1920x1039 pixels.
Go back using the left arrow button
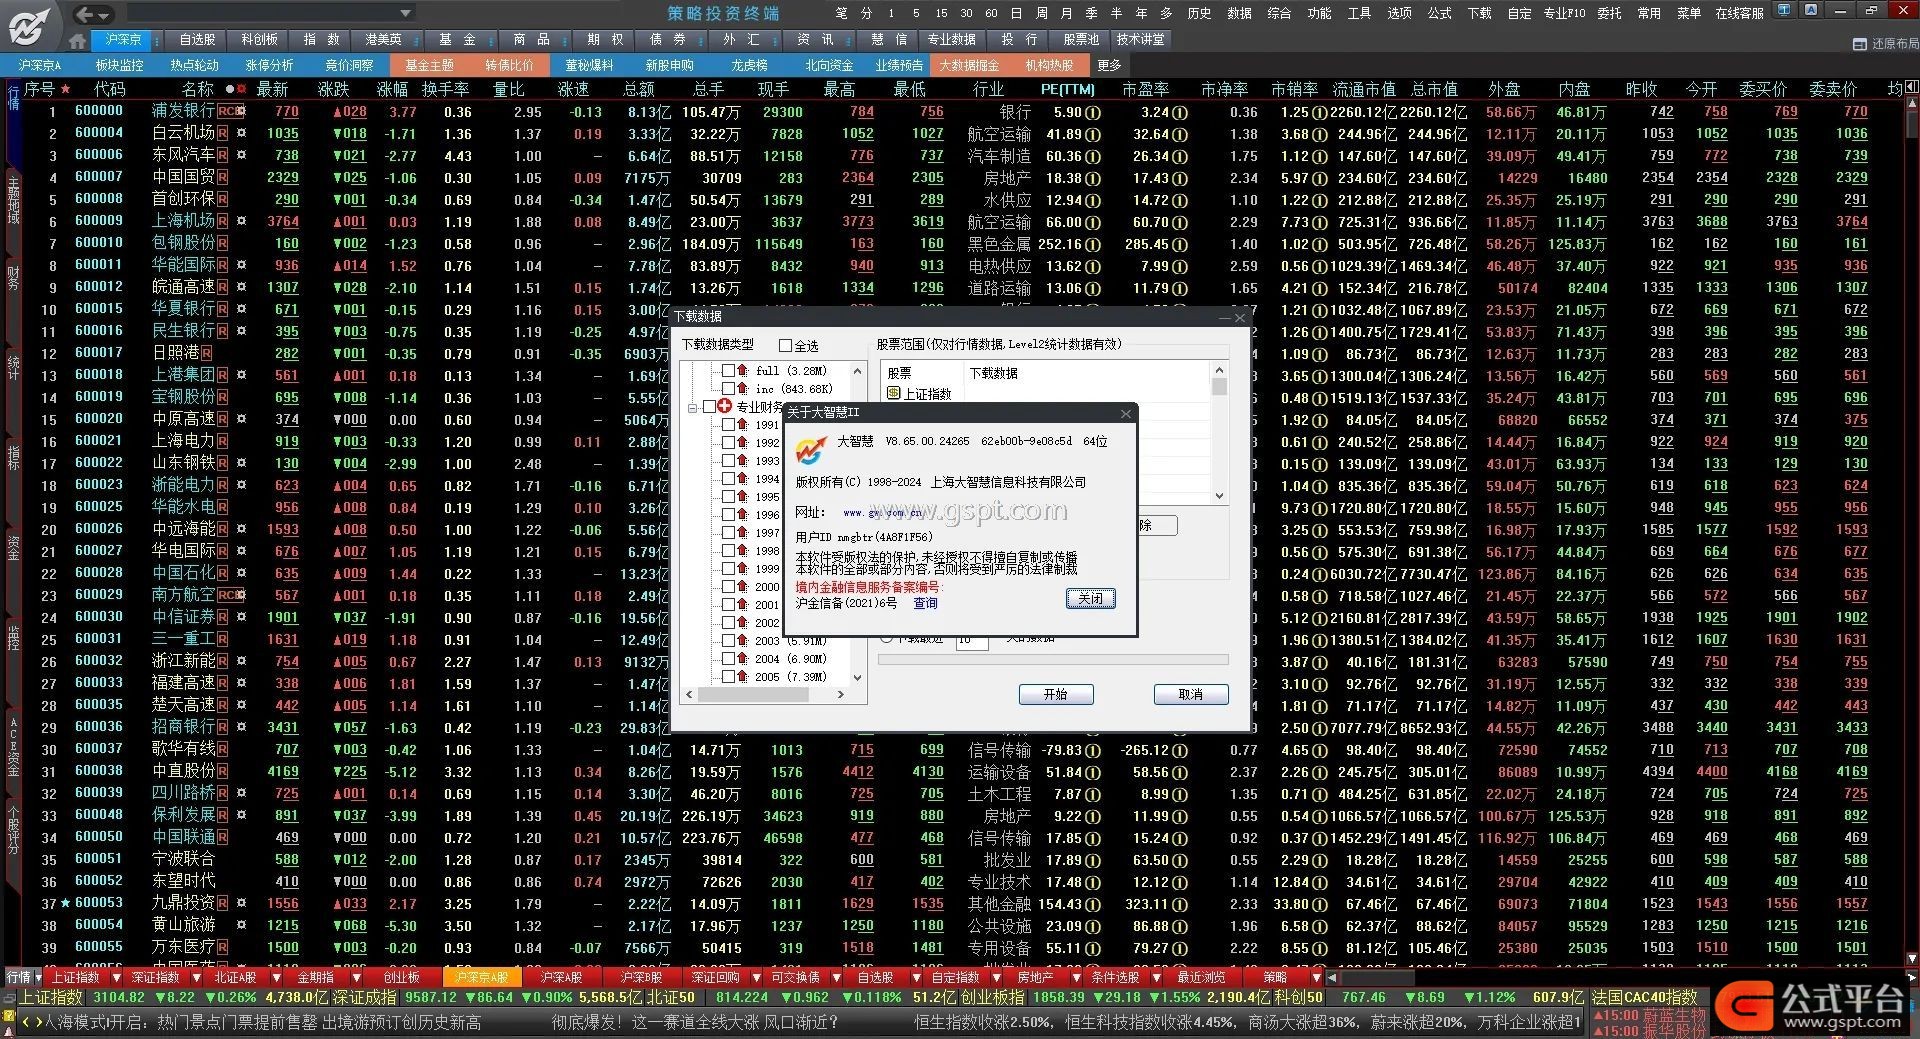coord(85,14)
